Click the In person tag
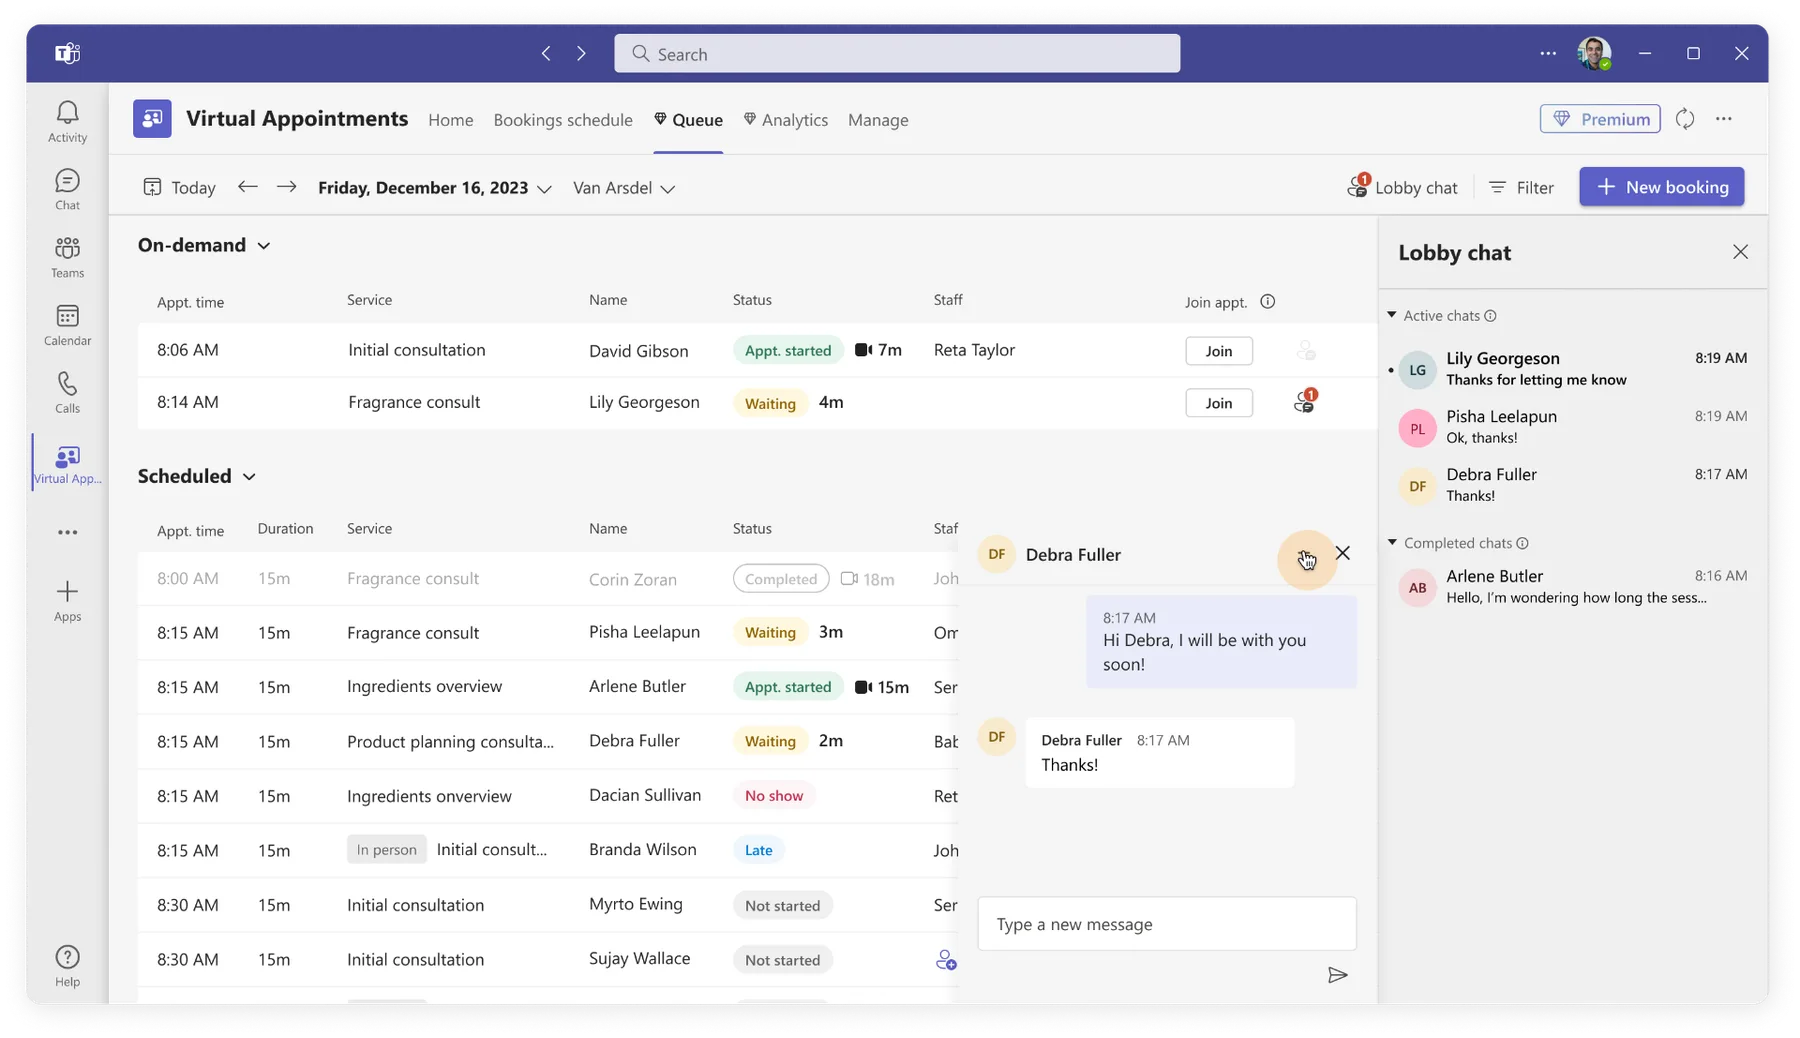This screenshot has width=1800, height=1038. [386, 850]
